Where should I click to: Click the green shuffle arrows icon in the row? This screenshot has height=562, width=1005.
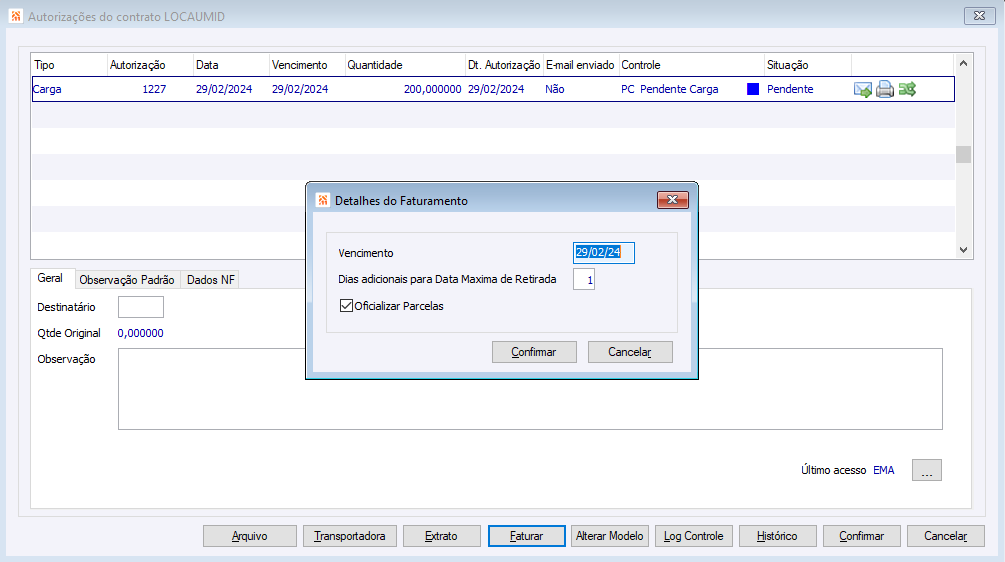pos(907,89)
